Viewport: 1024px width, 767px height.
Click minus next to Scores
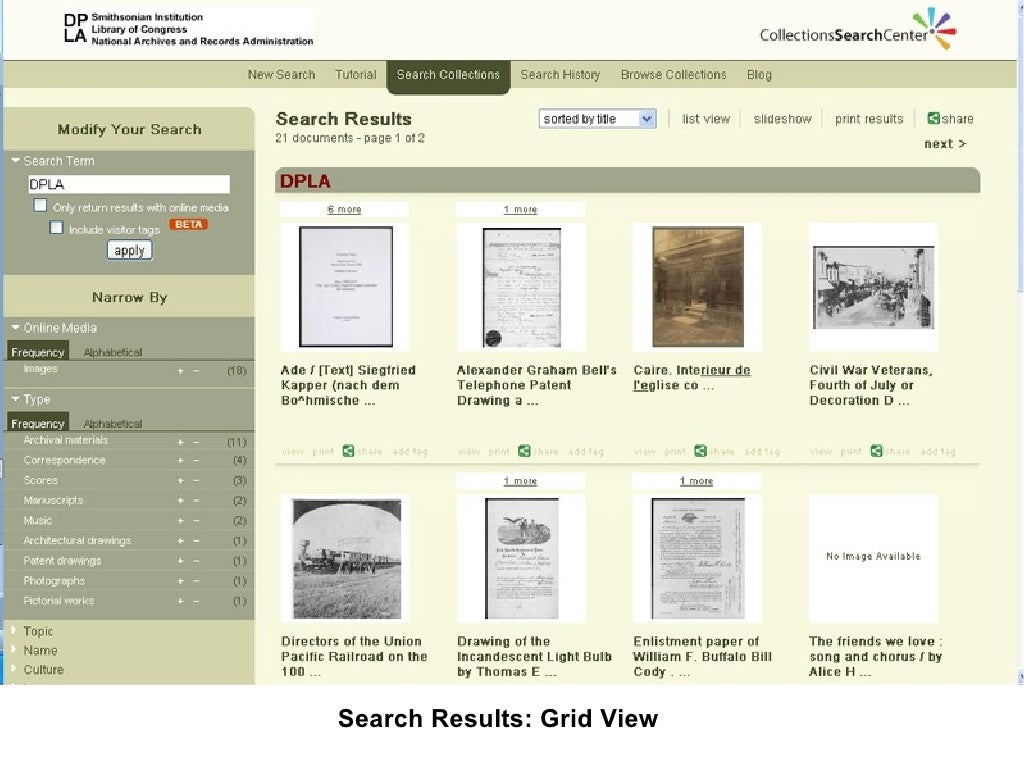[x=196, y=481]
